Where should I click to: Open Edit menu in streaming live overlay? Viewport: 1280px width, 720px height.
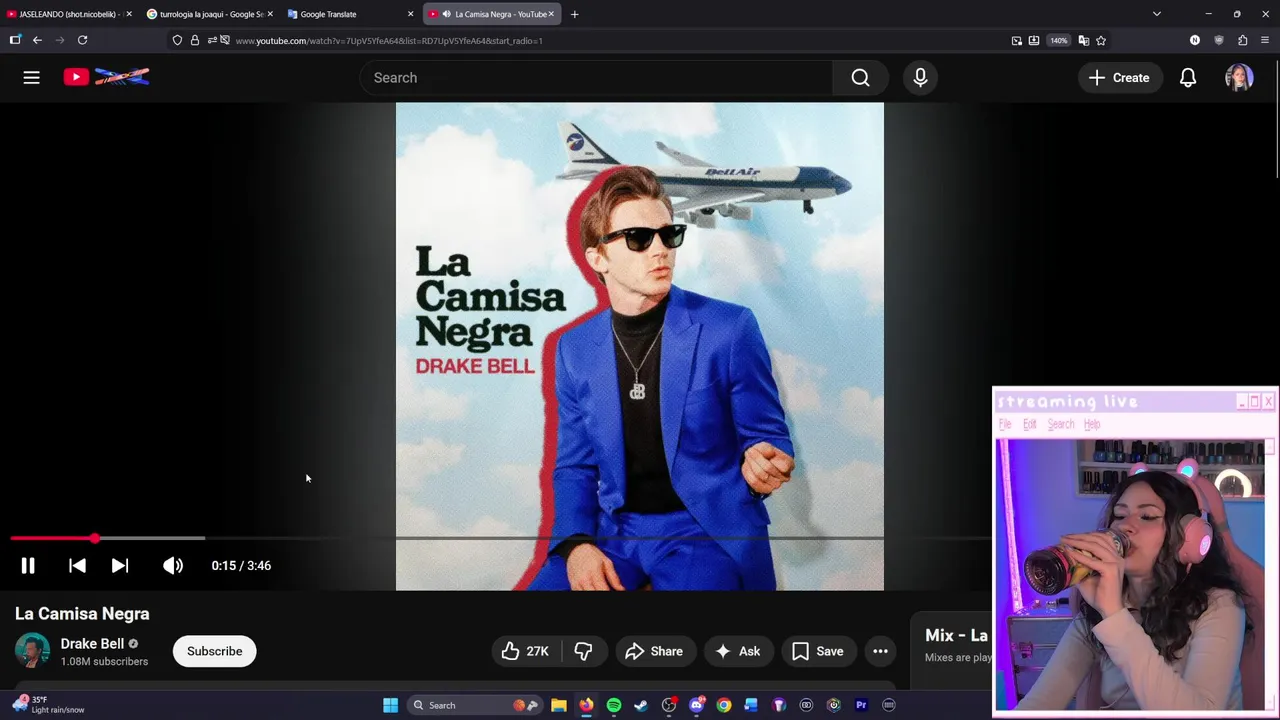1029,424
